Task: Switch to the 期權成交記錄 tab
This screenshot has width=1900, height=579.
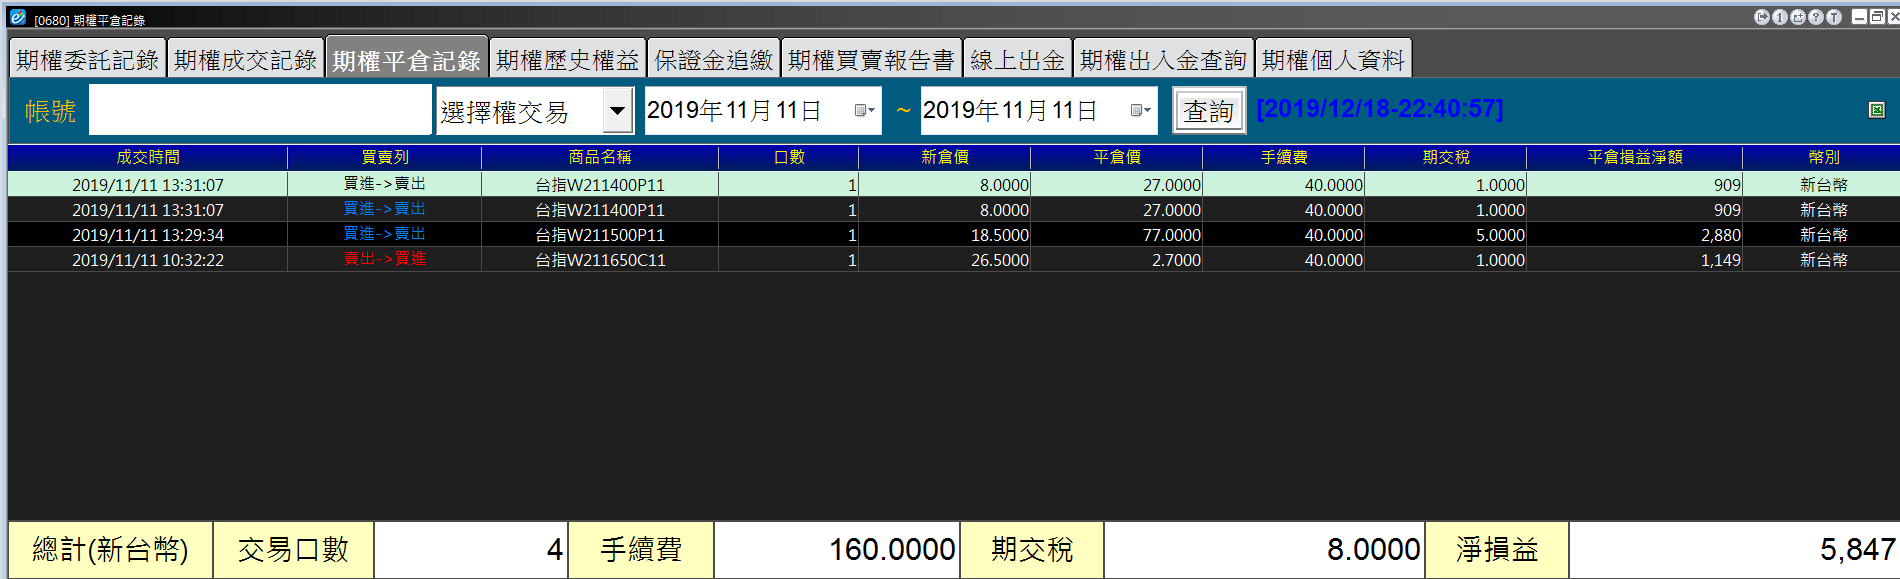Action: (245, 60)
